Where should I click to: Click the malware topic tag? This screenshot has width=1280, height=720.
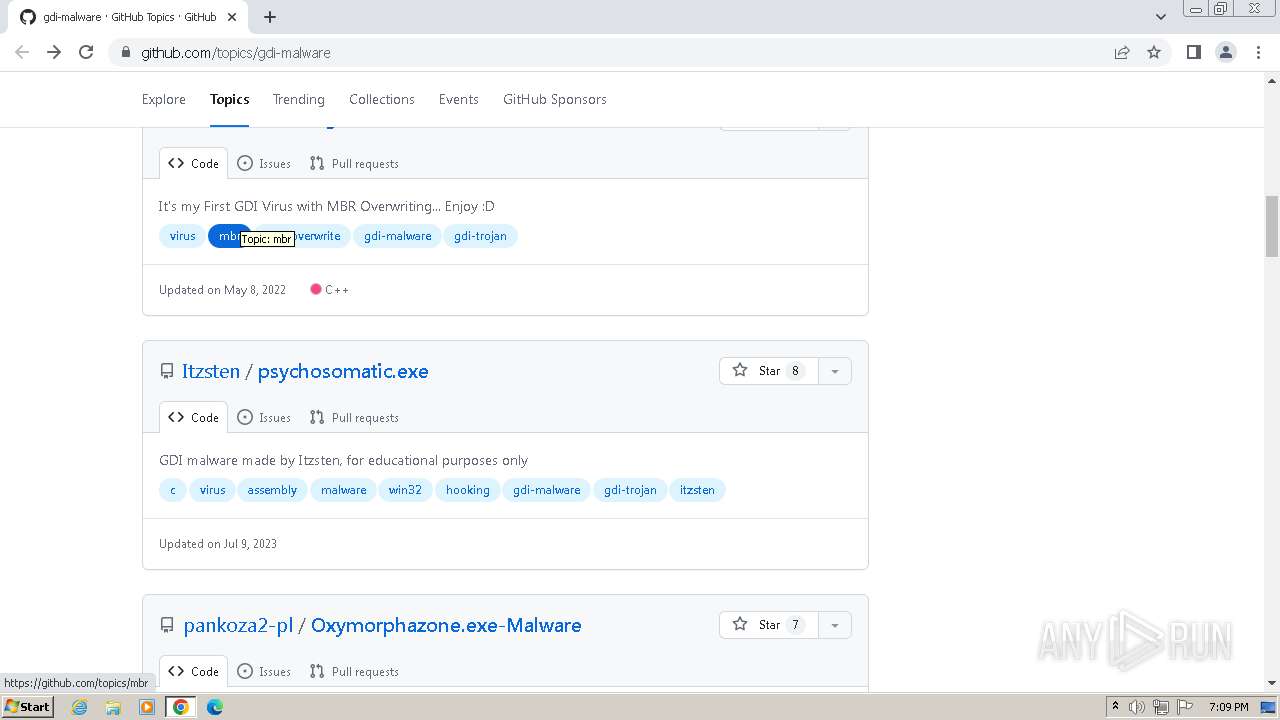[x=343, y=490]
